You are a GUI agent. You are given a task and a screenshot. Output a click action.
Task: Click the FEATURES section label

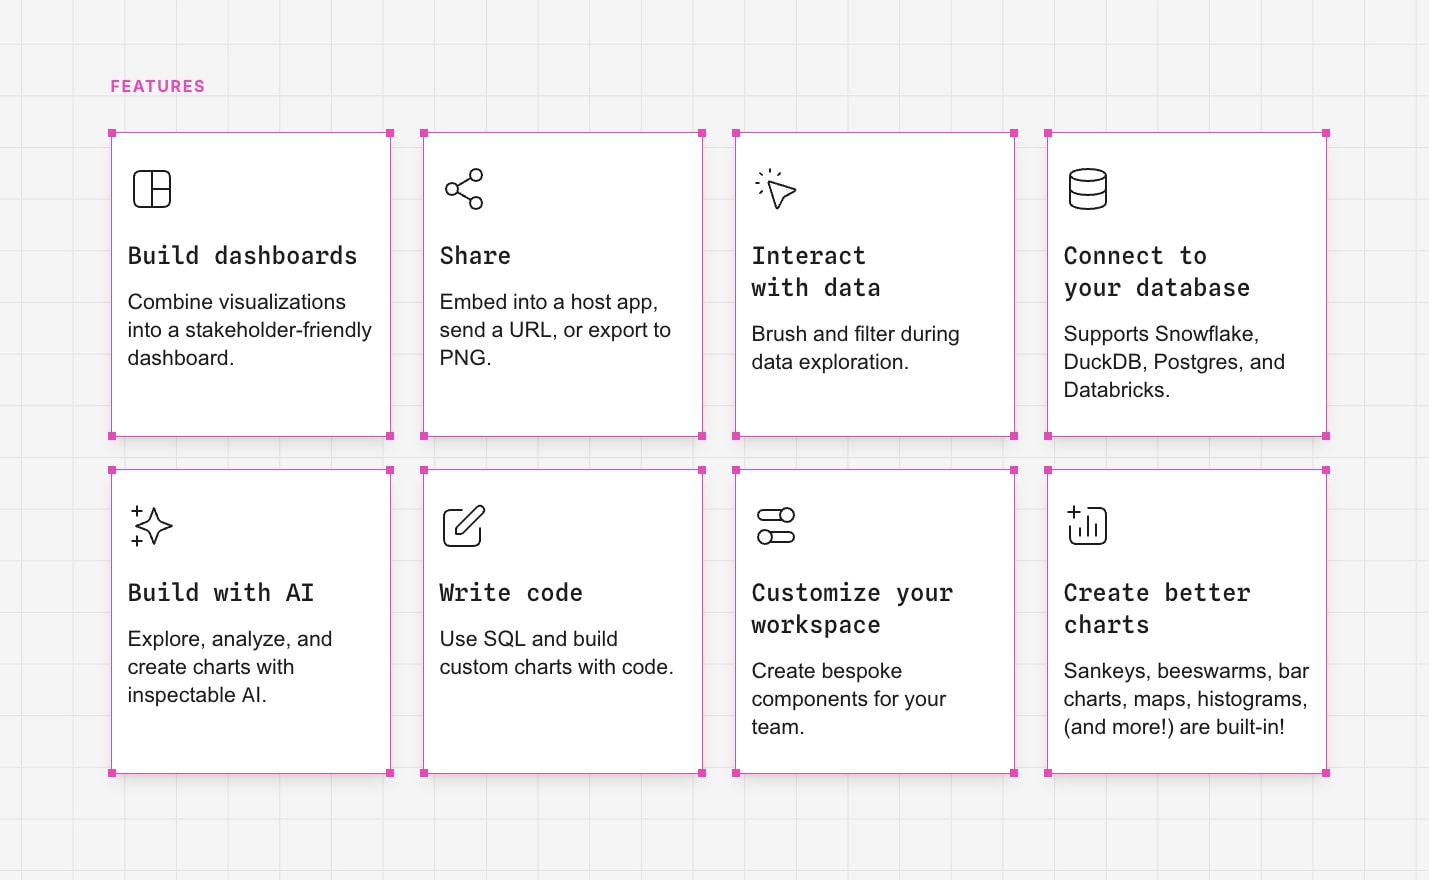158,87
